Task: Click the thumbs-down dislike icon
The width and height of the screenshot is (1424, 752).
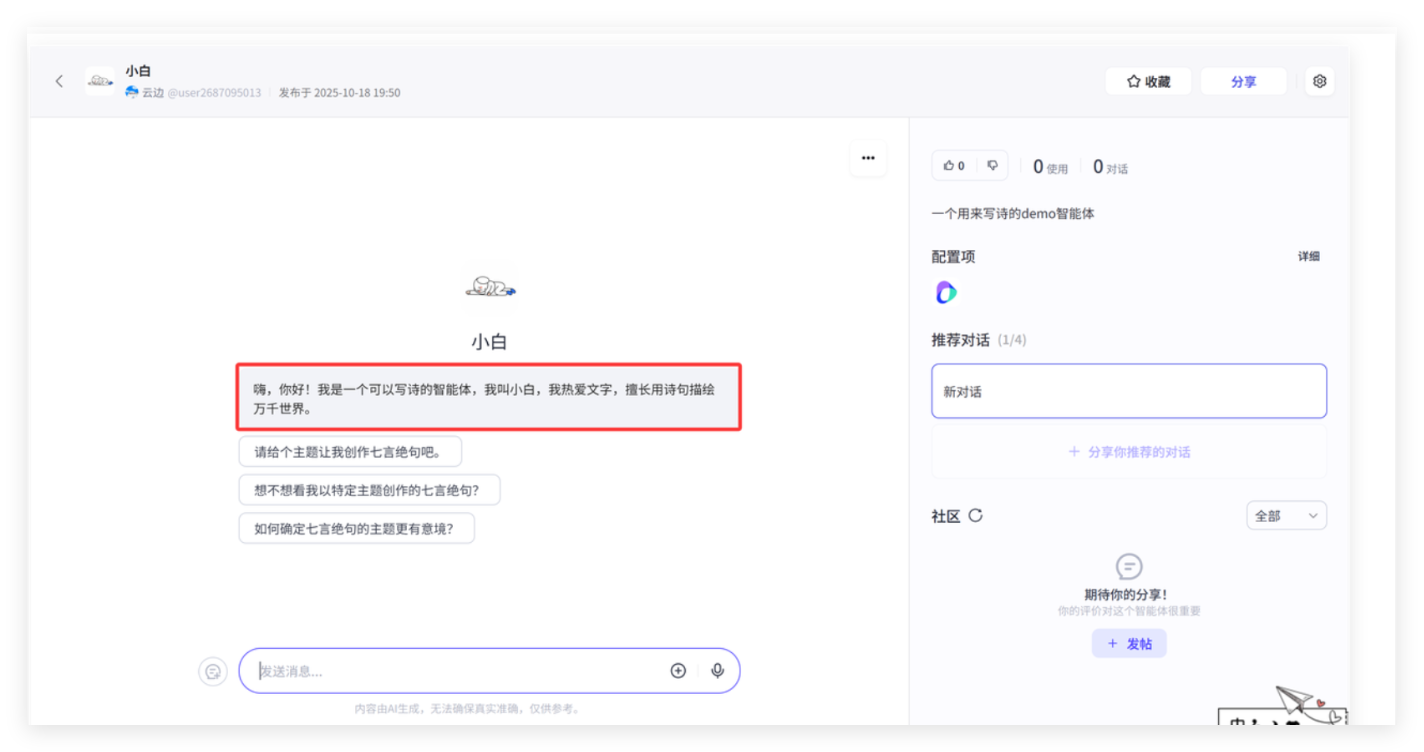Action: (992, 166)
